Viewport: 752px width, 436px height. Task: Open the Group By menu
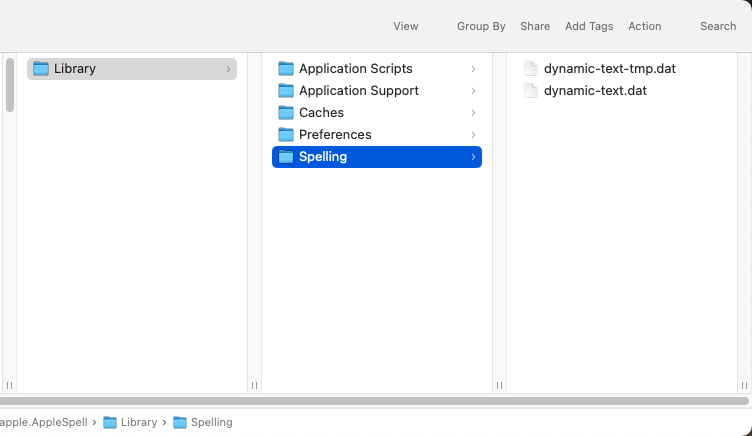coord(481,26)
